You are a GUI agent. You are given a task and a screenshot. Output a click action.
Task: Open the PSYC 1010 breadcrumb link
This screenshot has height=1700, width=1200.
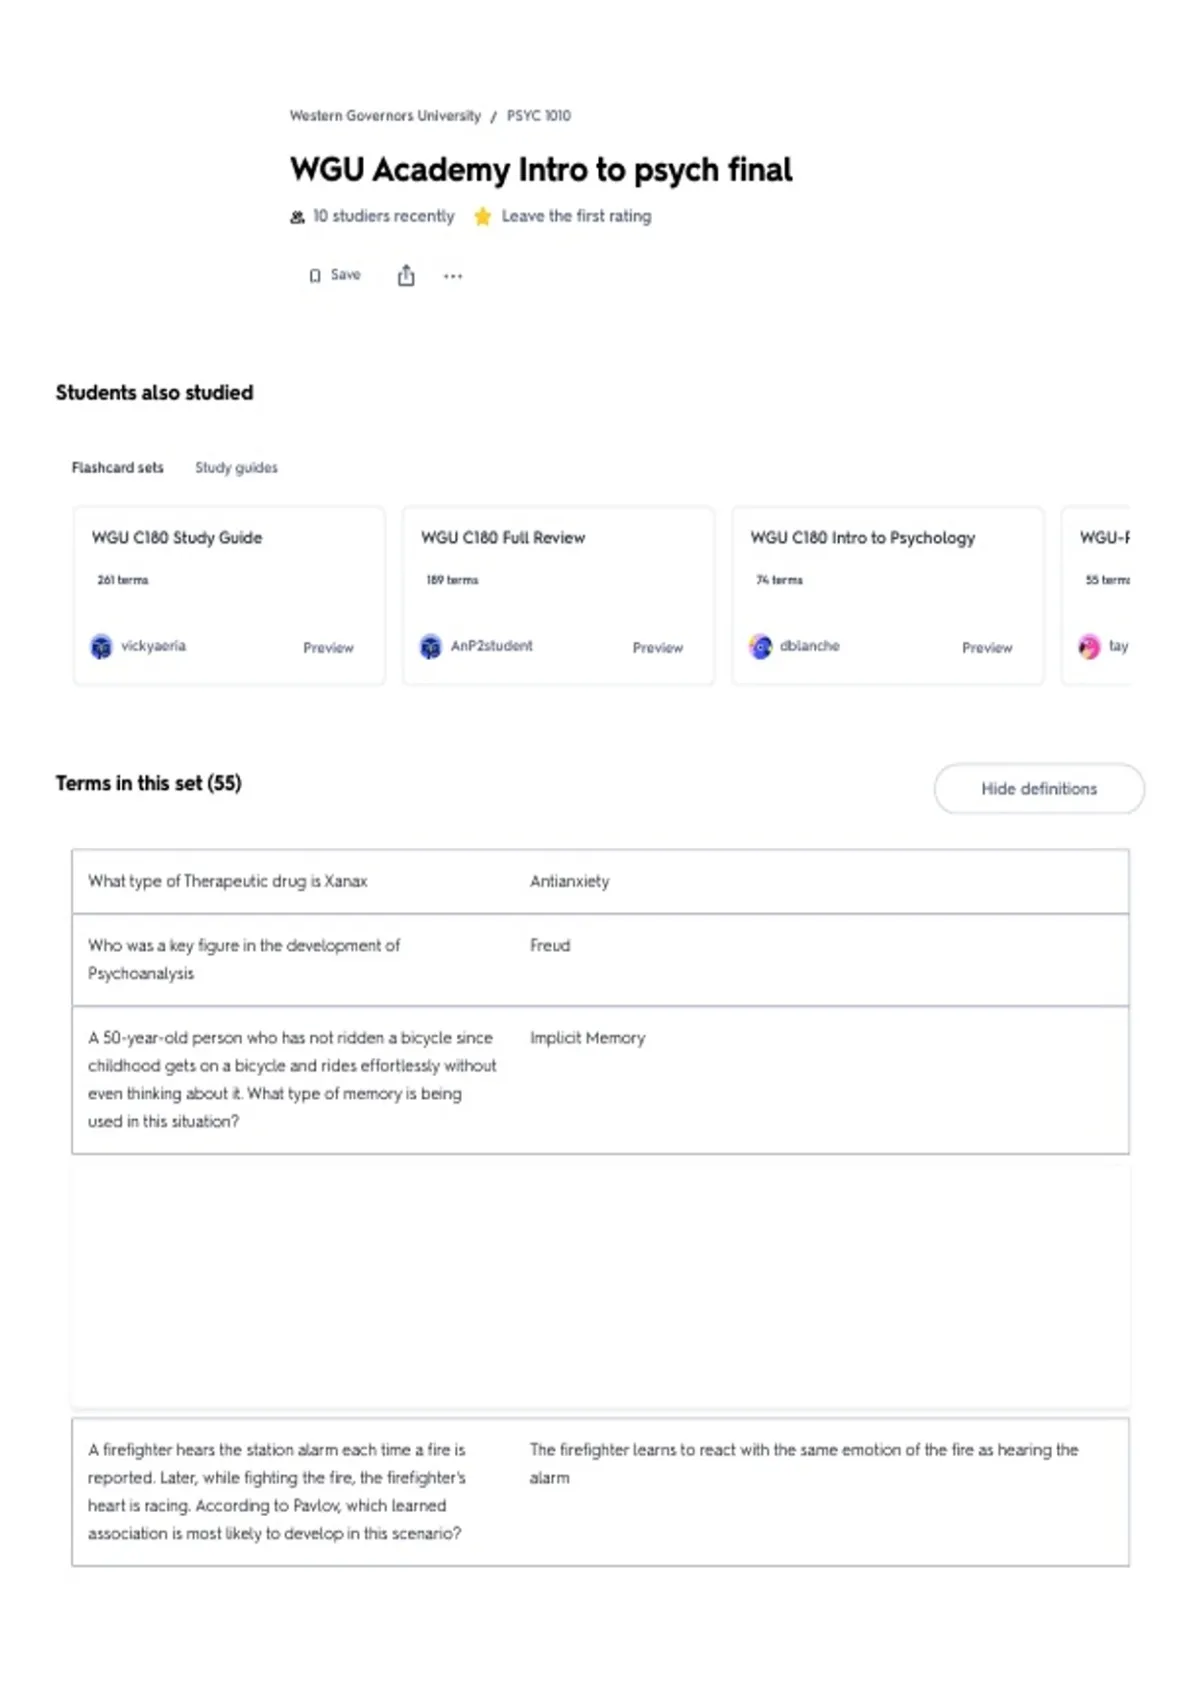click(x=538, y=116)
